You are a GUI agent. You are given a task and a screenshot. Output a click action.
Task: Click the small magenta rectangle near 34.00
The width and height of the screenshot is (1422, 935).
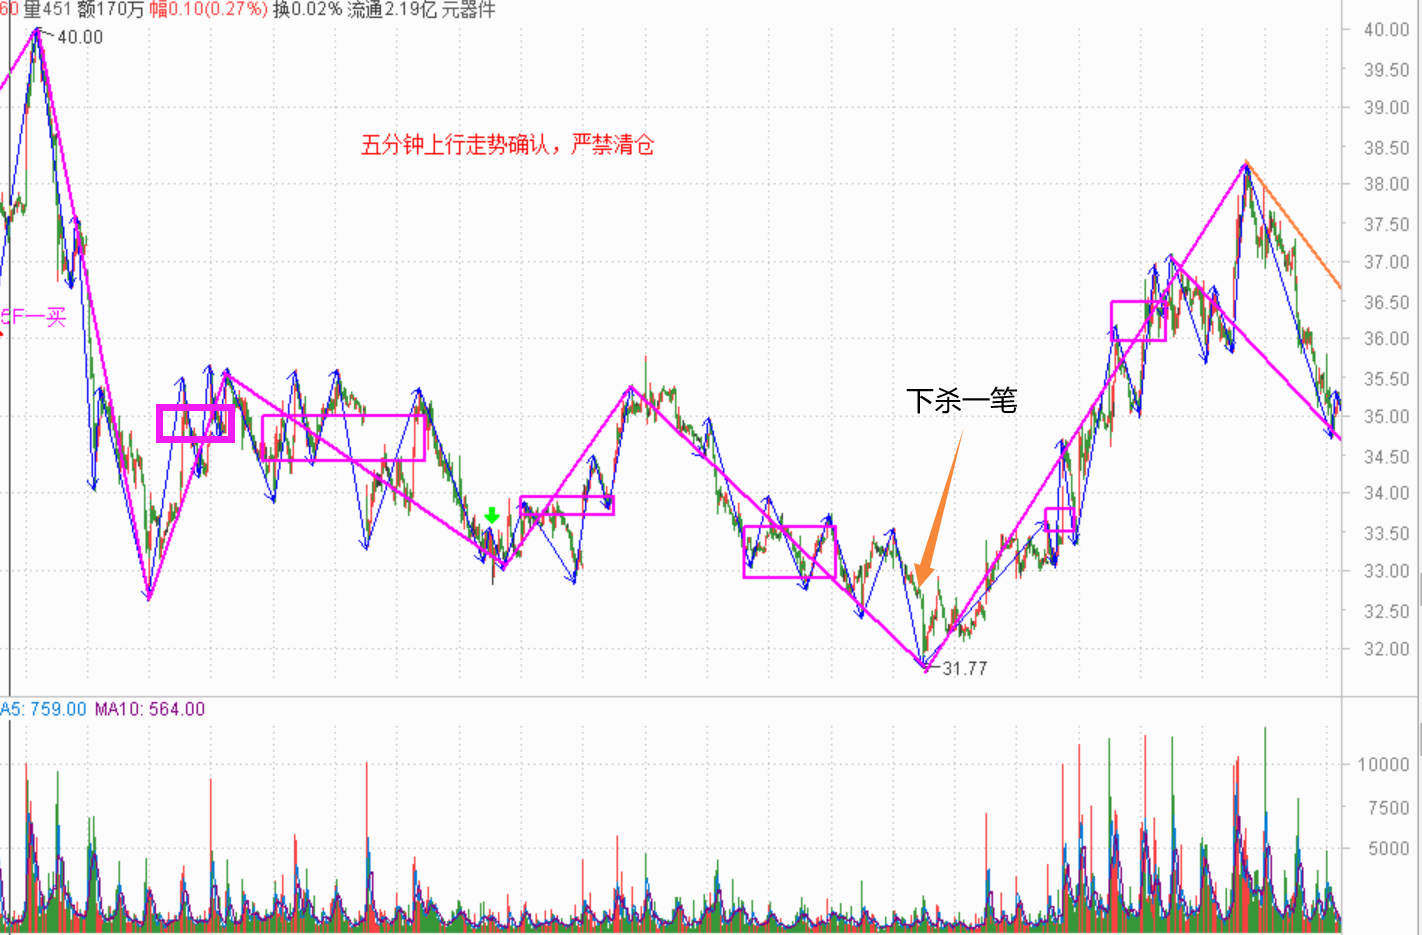tap(567, 505)
